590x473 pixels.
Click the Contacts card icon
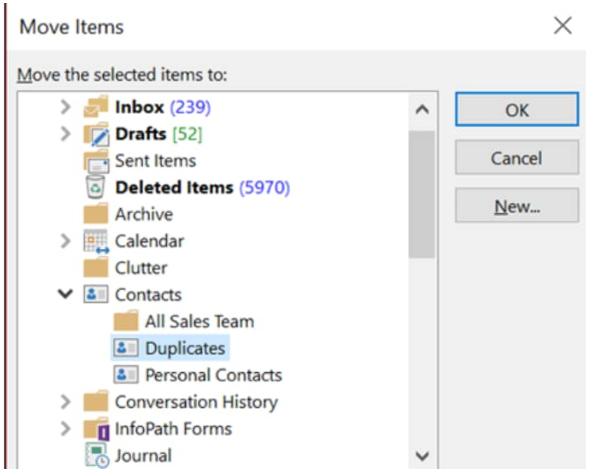pyautogui.click(x=96, y=294)
